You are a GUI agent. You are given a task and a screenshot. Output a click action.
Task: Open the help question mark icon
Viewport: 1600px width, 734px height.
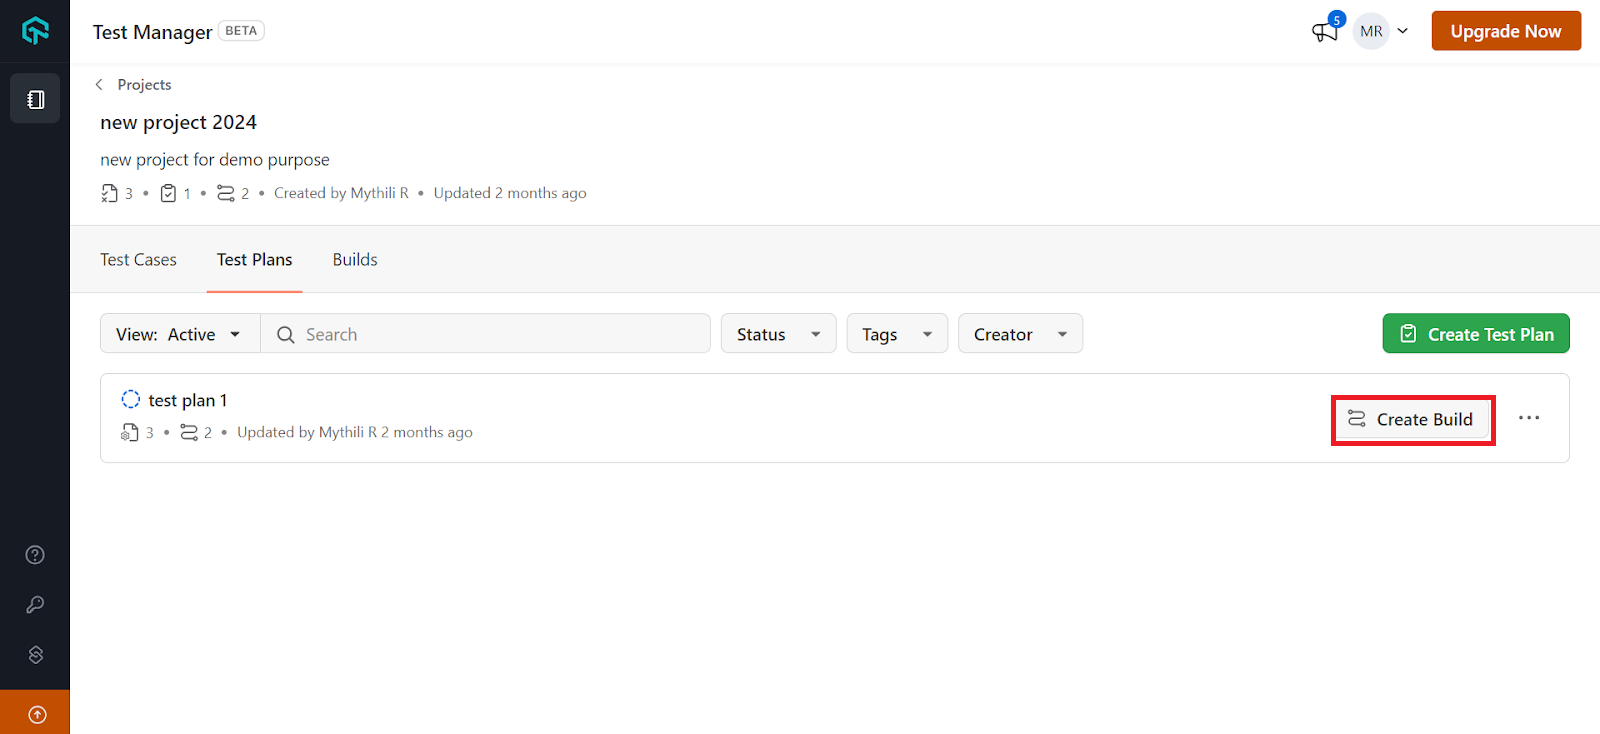(35, 555)
